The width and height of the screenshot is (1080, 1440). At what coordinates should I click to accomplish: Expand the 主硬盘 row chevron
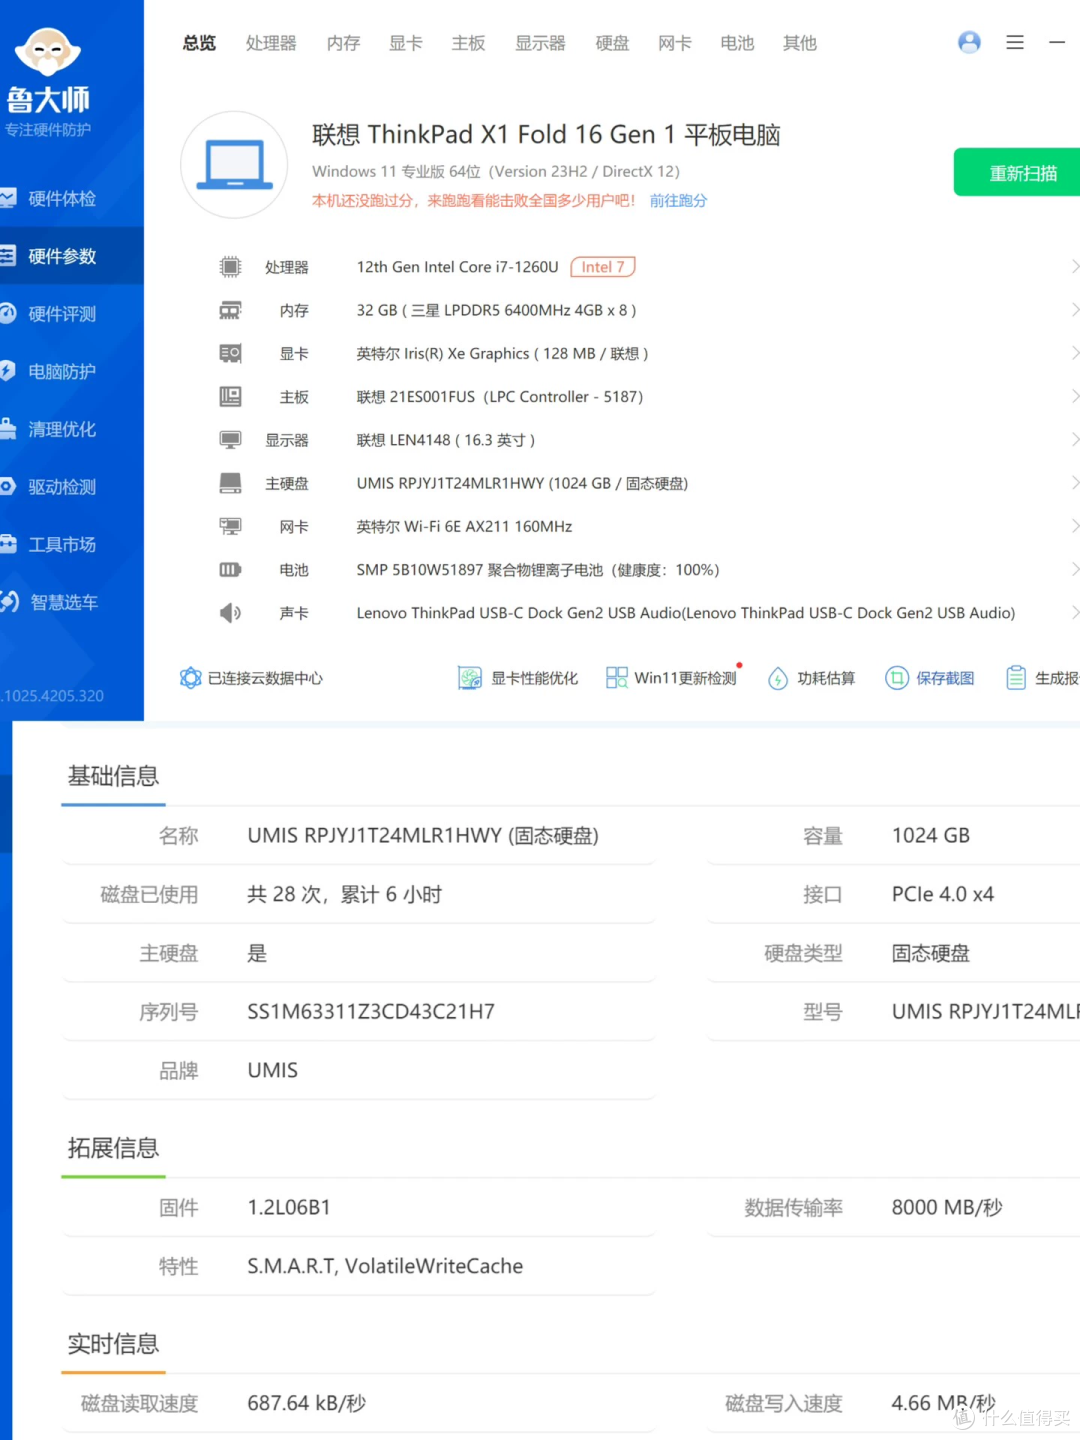pyautogui.click(x=1074, y=483)
